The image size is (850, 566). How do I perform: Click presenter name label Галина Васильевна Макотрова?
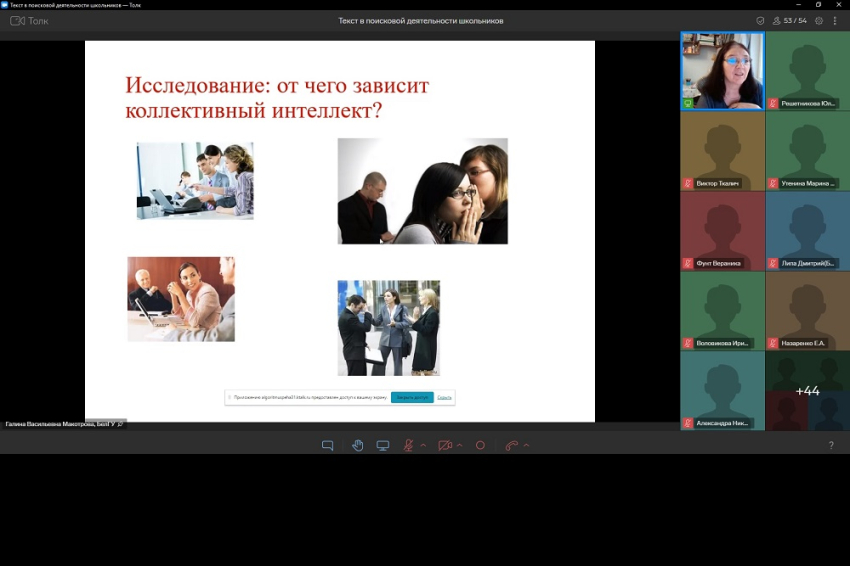pos(61,424)
